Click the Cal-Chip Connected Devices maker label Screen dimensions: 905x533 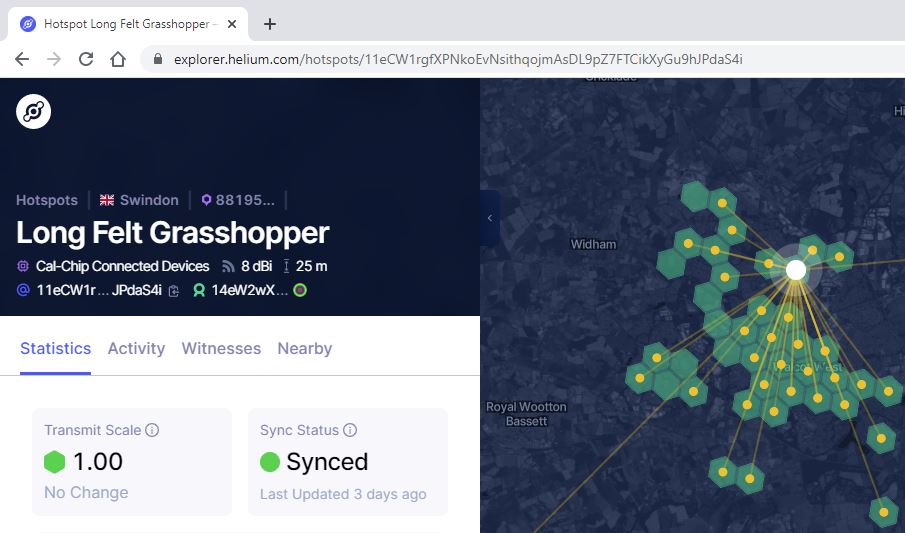(x=122, y=266)
